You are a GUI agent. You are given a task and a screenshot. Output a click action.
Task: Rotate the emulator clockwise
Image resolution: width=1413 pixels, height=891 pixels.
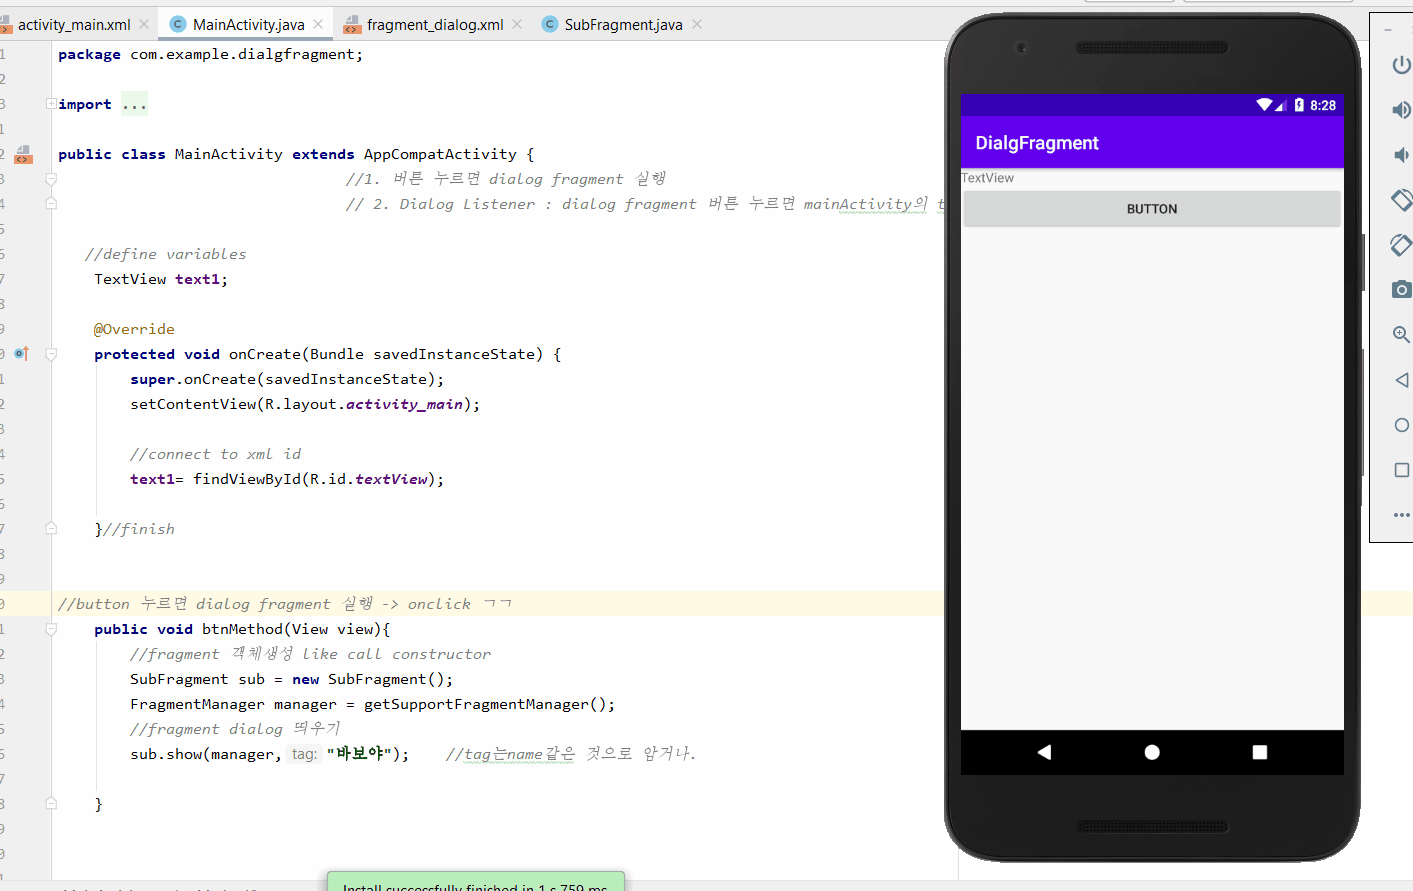click(x=1401, y=245)
